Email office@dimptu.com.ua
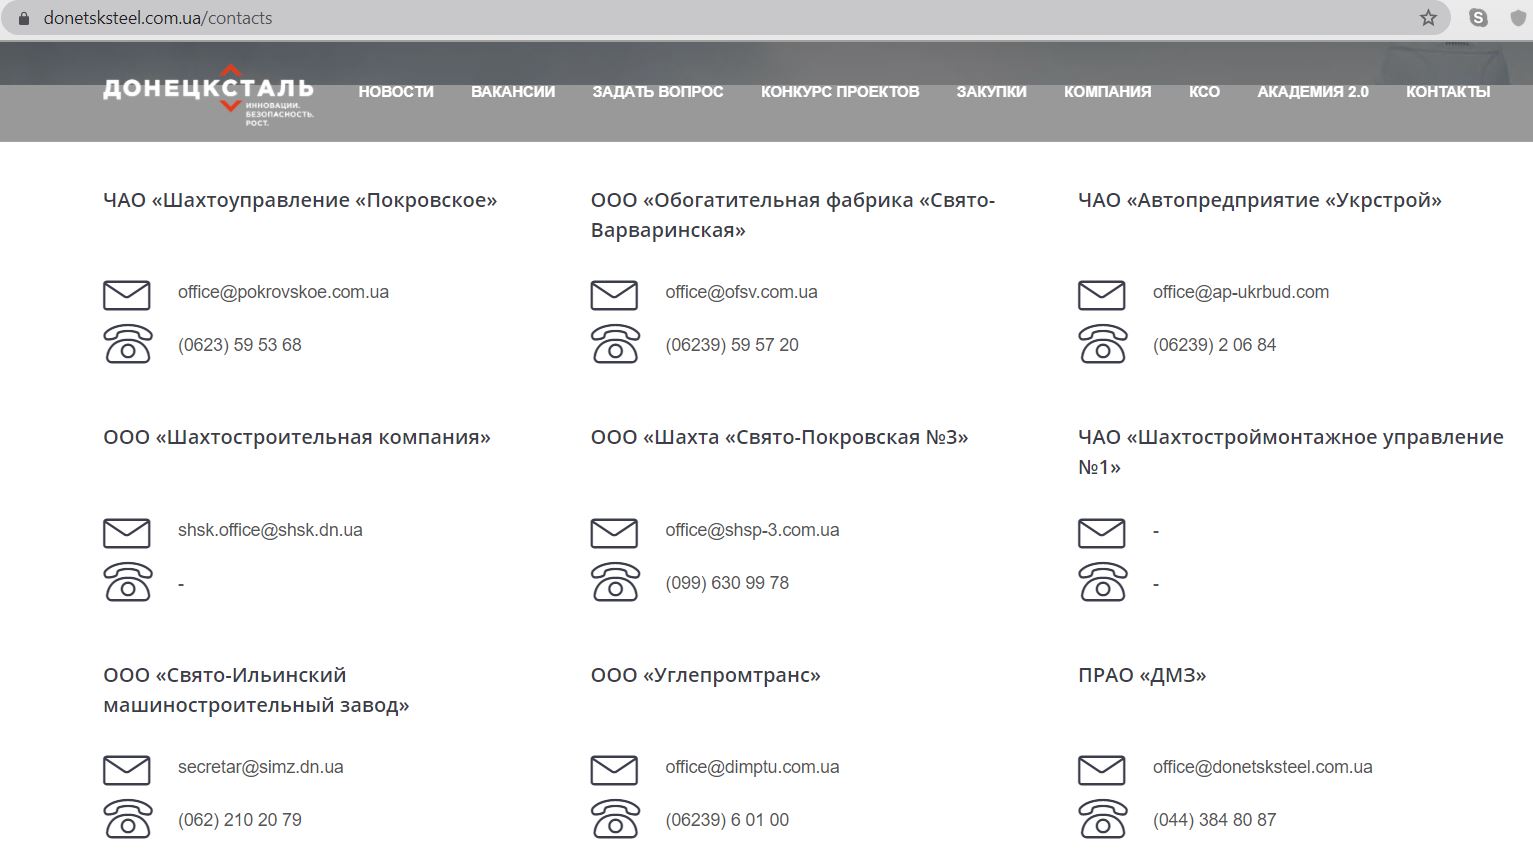Viewport: 1533px width, 858px height. tap(752, 767)
